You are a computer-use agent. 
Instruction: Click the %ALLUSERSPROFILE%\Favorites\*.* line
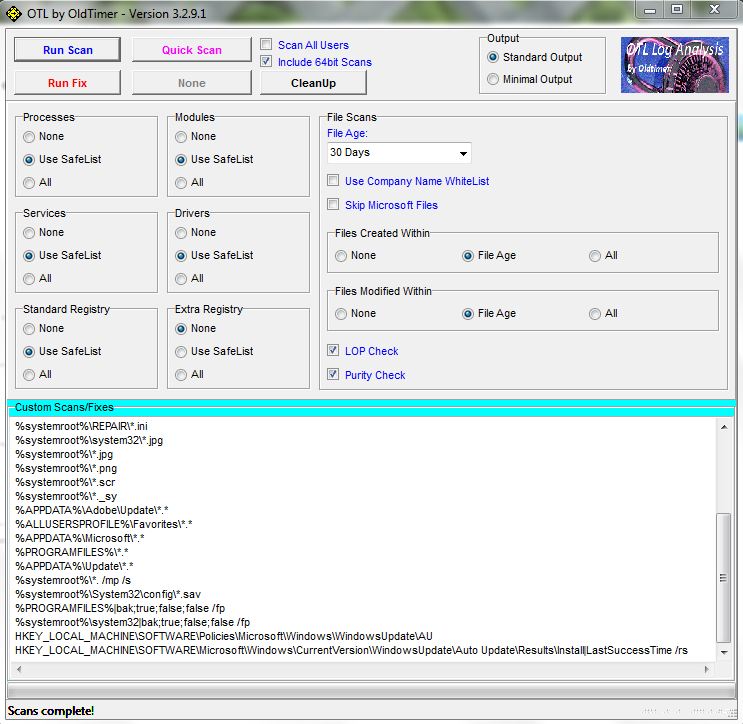pos(103,524)
